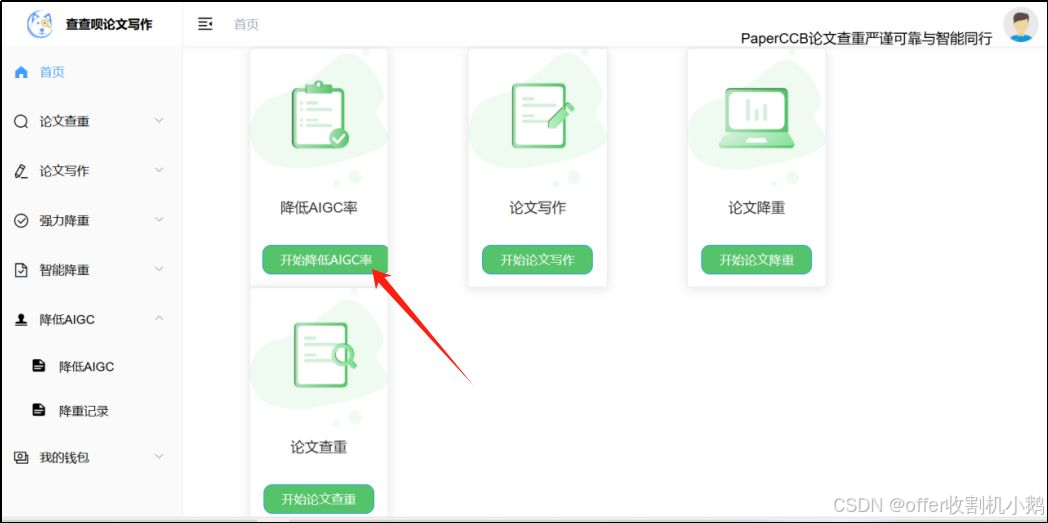Click the checkmark circle icon beside 强力降重
The width and height of the screenshot is (1048, 523).
(x=21, y=220)
